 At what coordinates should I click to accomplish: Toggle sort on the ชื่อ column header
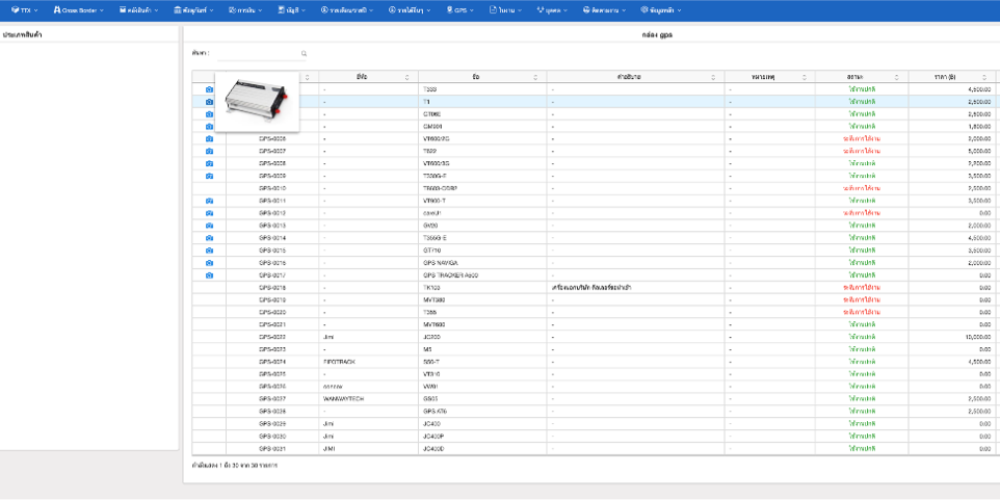point(536,77)
